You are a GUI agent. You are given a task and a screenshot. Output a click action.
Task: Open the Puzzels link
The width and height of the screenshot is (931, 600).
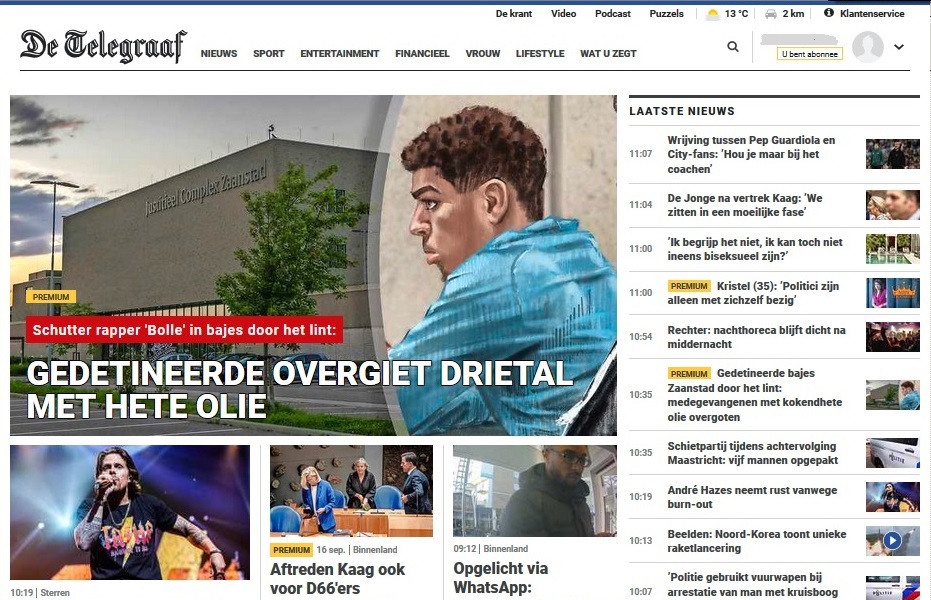coord(666,14)
